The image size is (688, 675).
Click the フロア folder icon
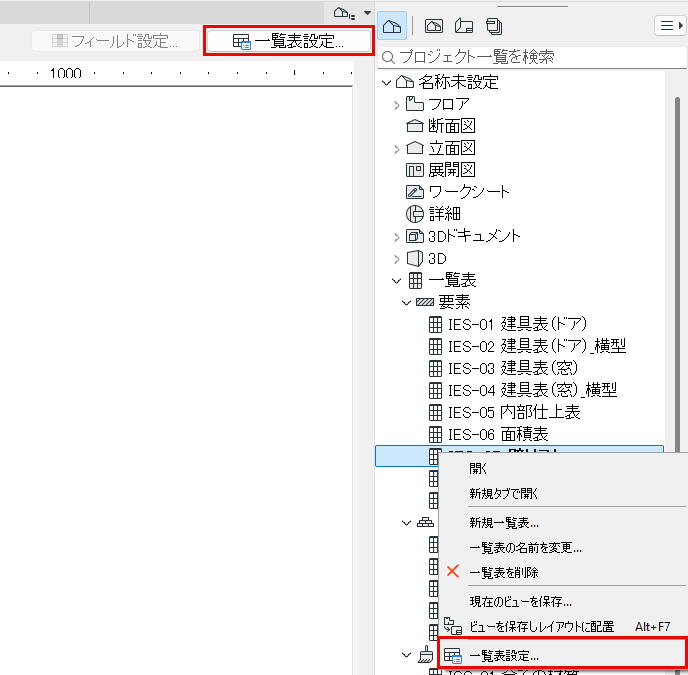[415, 104]
